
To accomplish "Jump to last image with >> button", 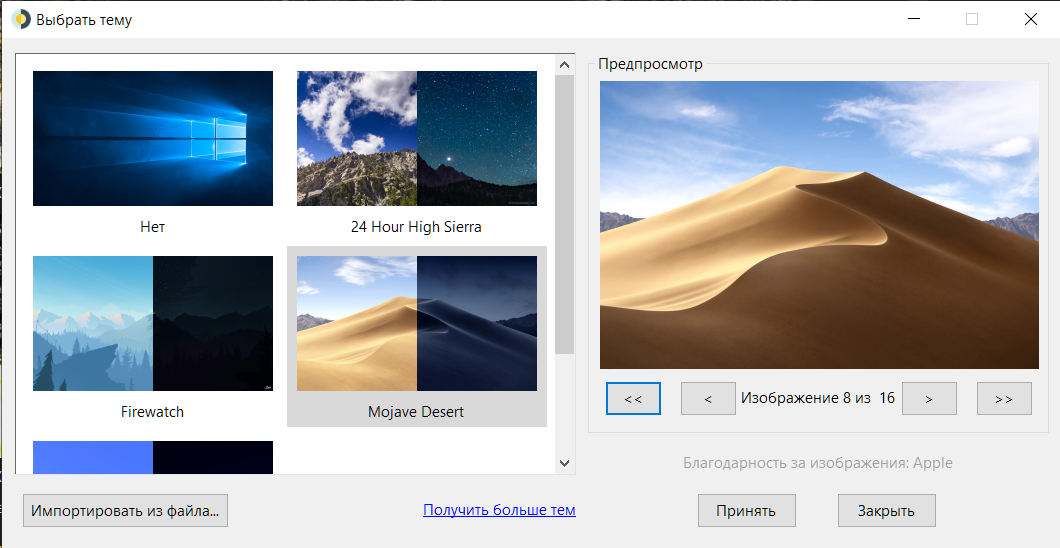I will (x=1004, y=398).
